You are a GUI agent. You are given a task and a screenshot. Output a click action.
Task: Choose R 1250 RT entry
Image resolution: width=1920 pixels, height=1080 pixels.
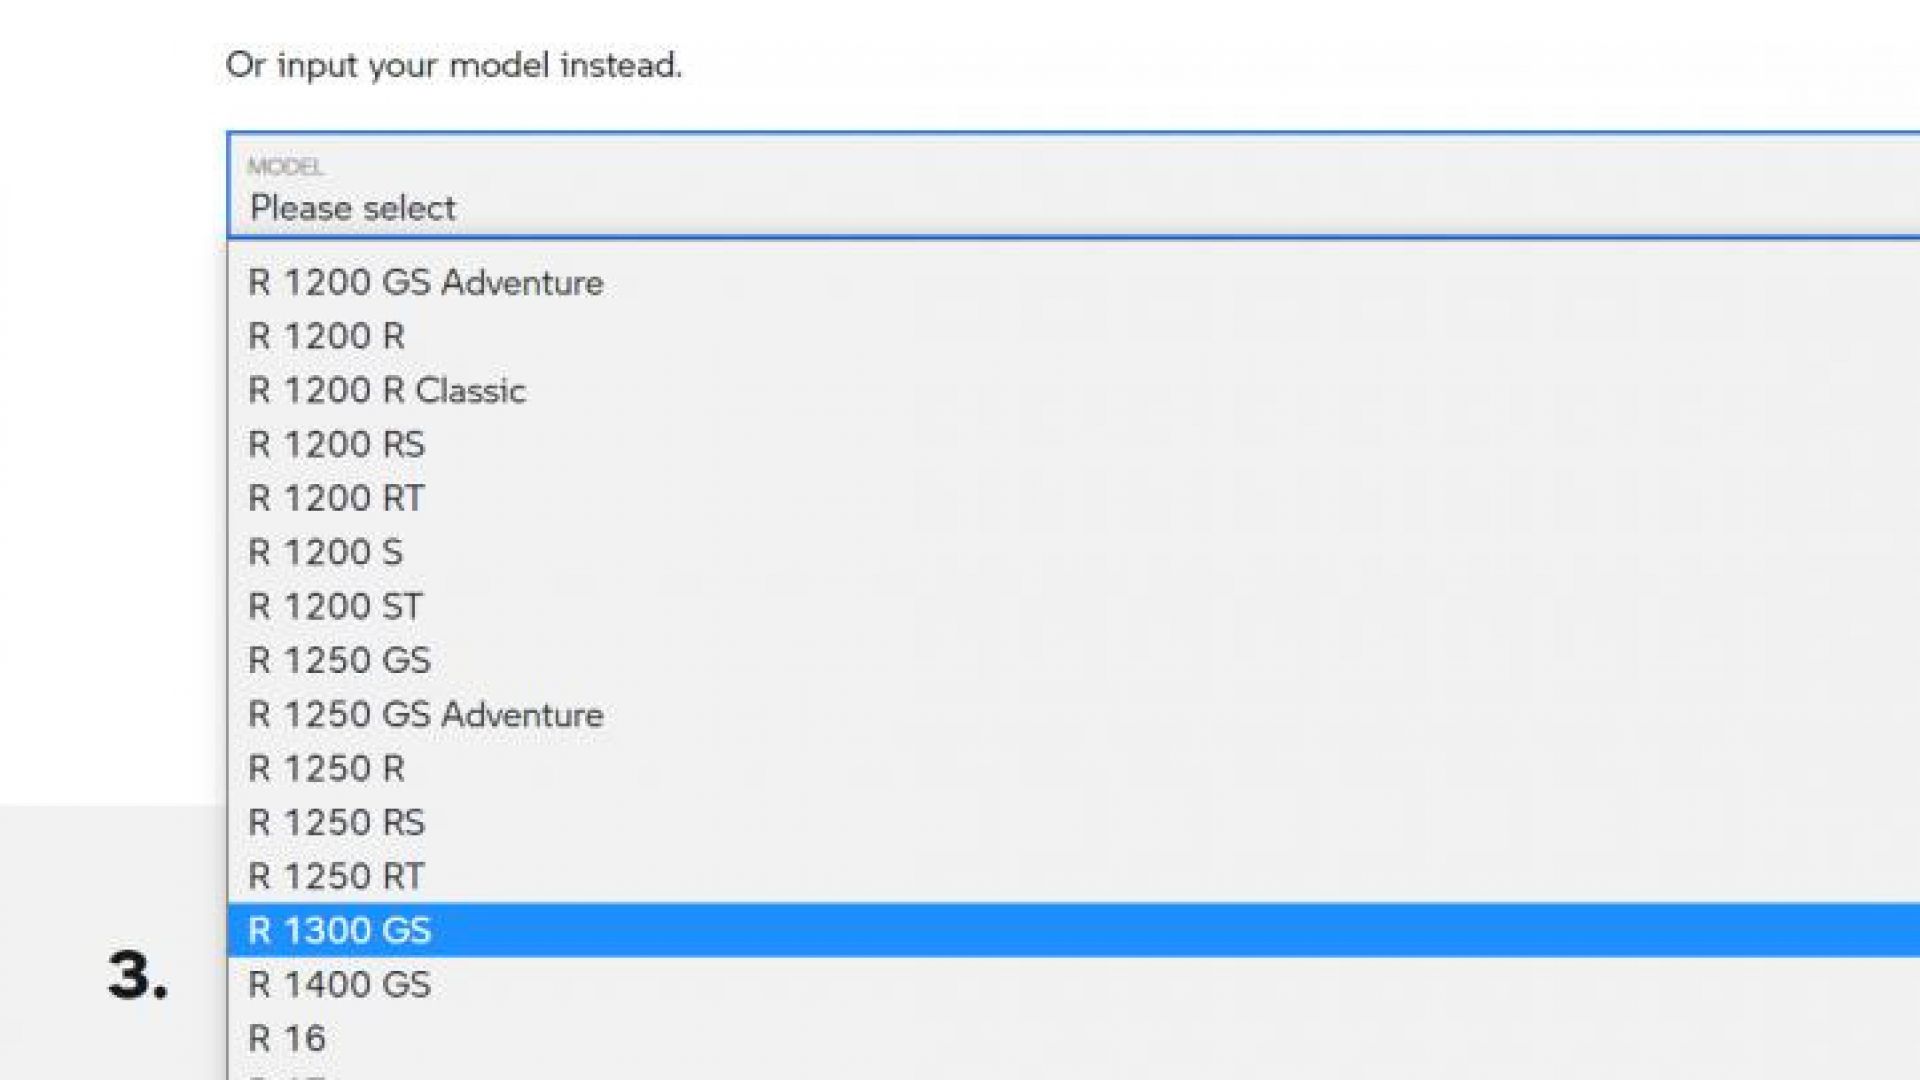point(336,877)
